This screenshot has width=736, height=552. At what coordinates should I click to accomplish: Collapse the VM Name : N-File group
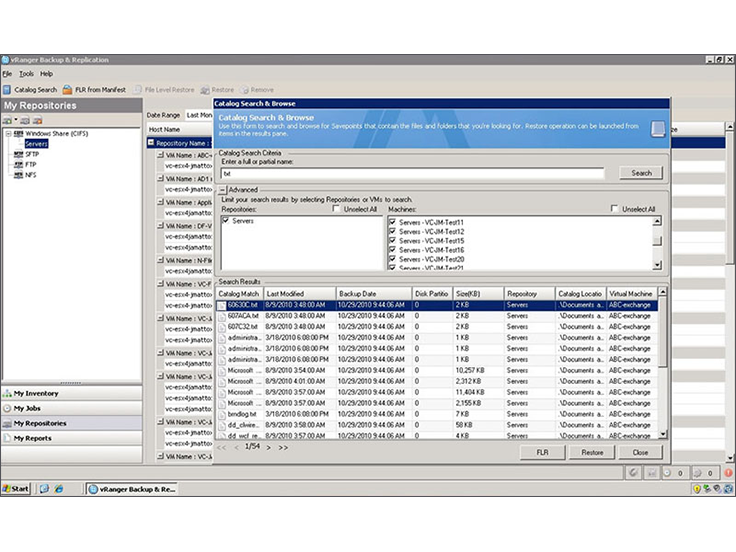pyautogui.click(x=161, y=260)
